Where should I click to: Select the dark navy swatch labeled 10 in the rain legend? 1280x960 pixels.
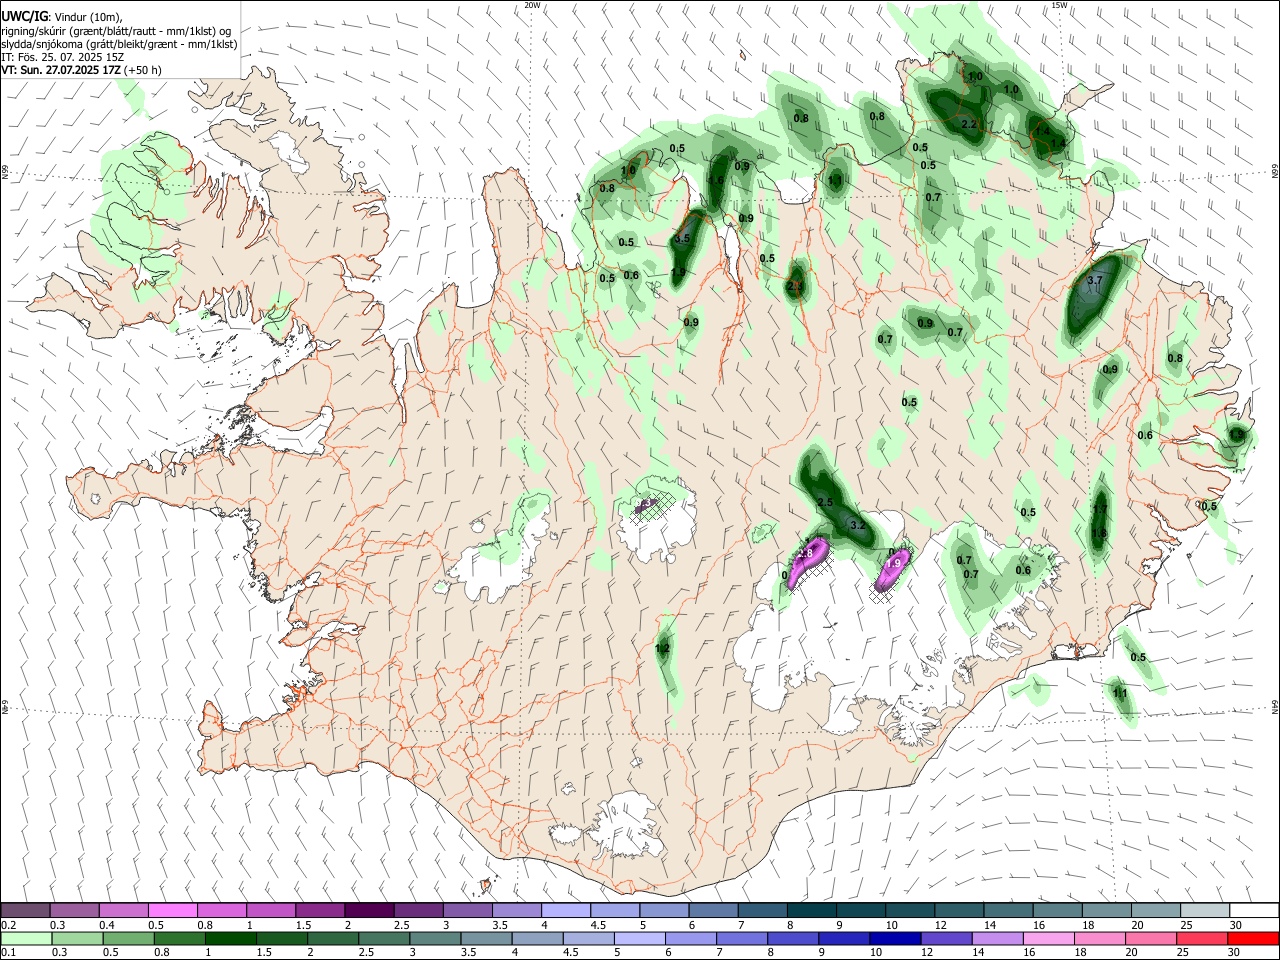893,939
